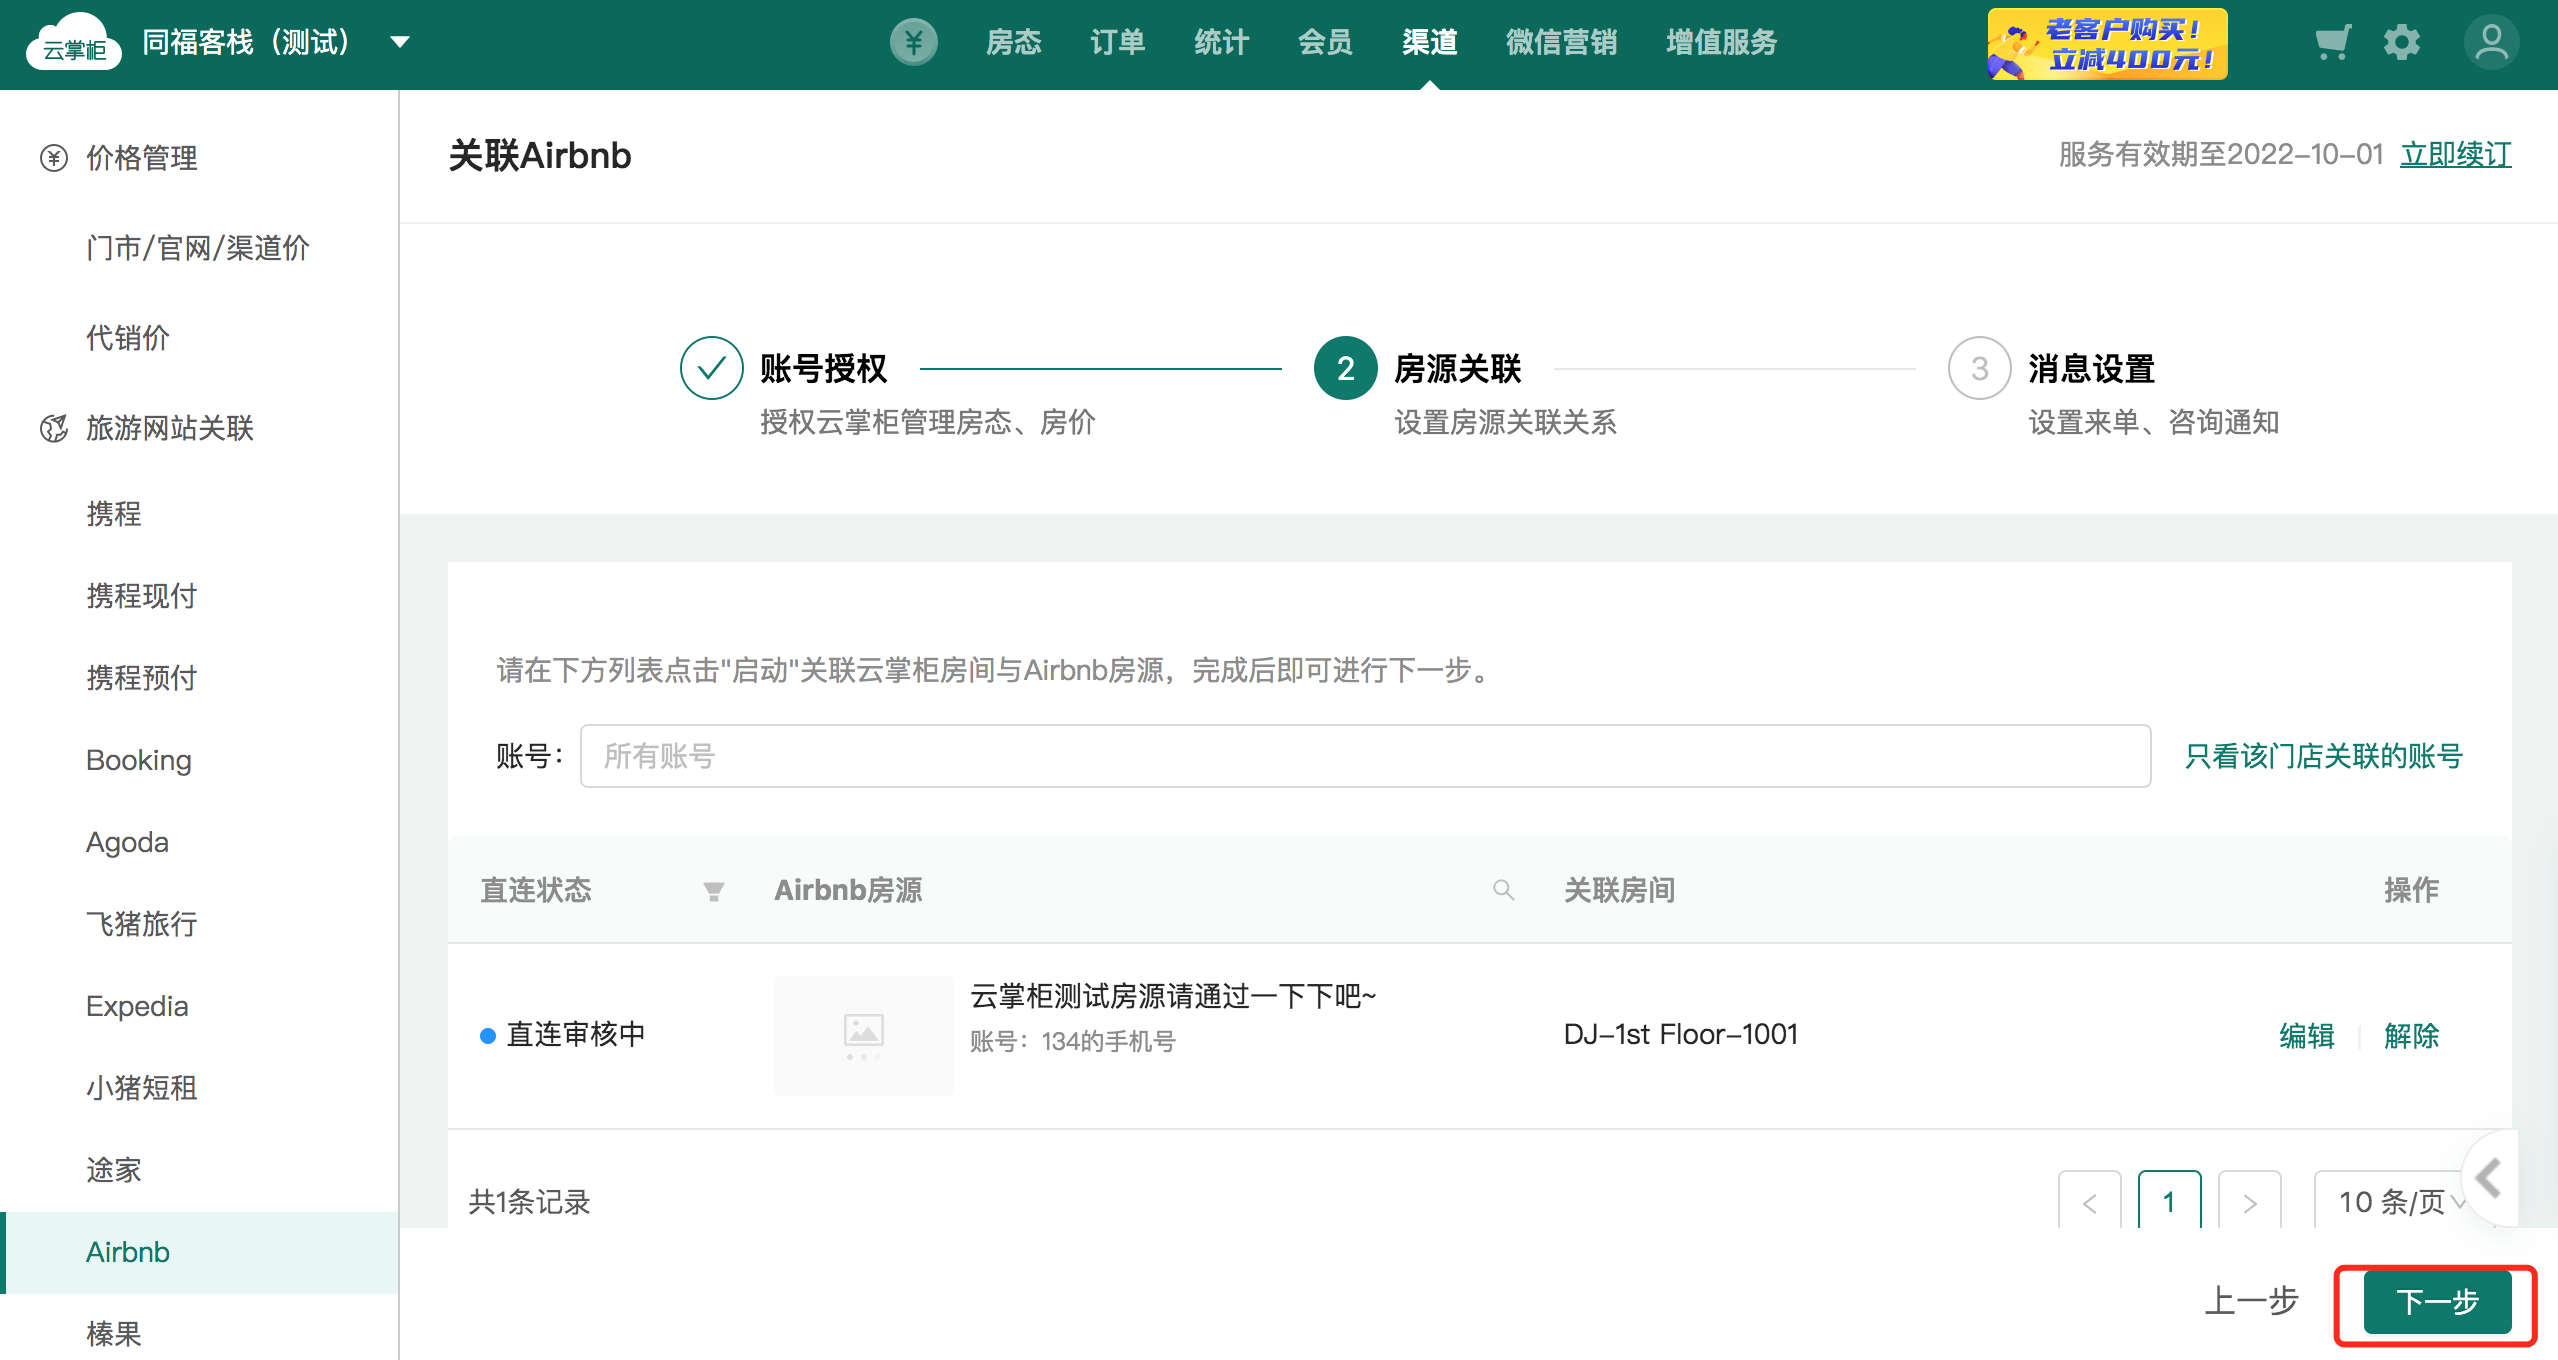2558x1360 pixels.
Task: Click search icon in Airbnb房源 column
Action: 1503,890
